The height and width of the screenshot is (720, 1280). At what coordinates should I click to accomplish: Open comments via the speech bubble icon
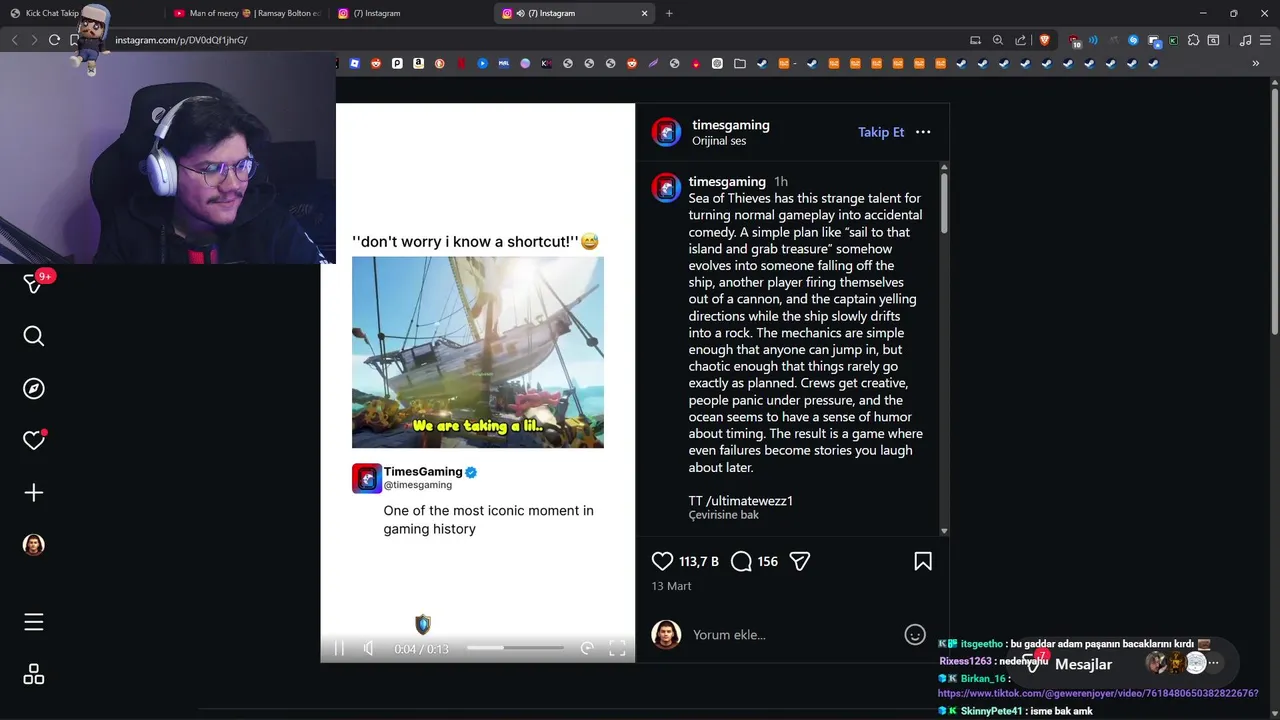tap(741, 561)
